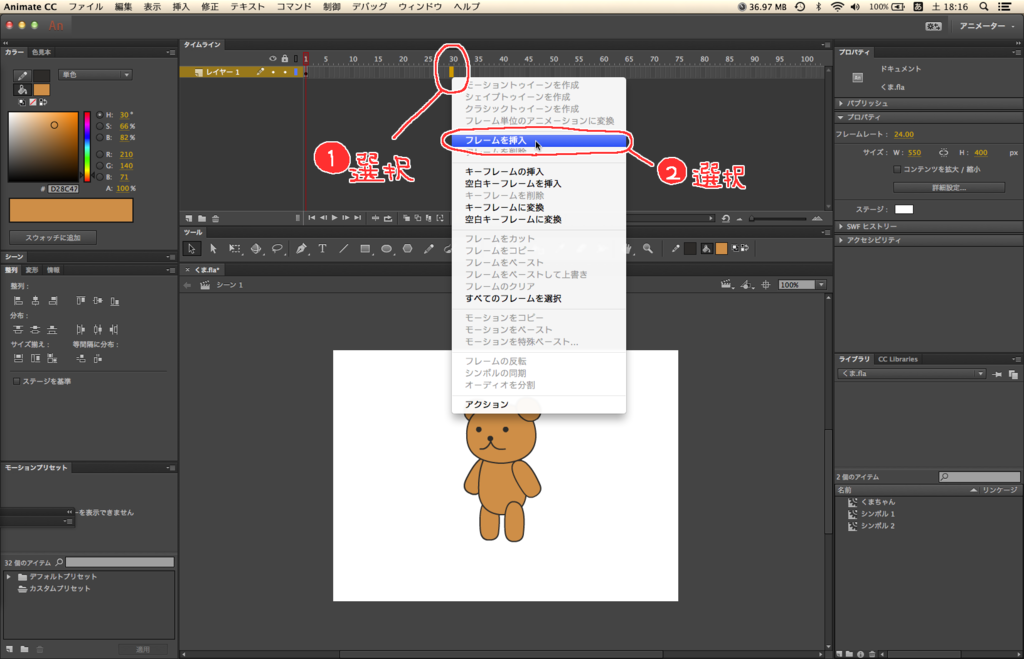Select the H hue radio button
This screenshot has width=1024, height=659.
[99, 115]
